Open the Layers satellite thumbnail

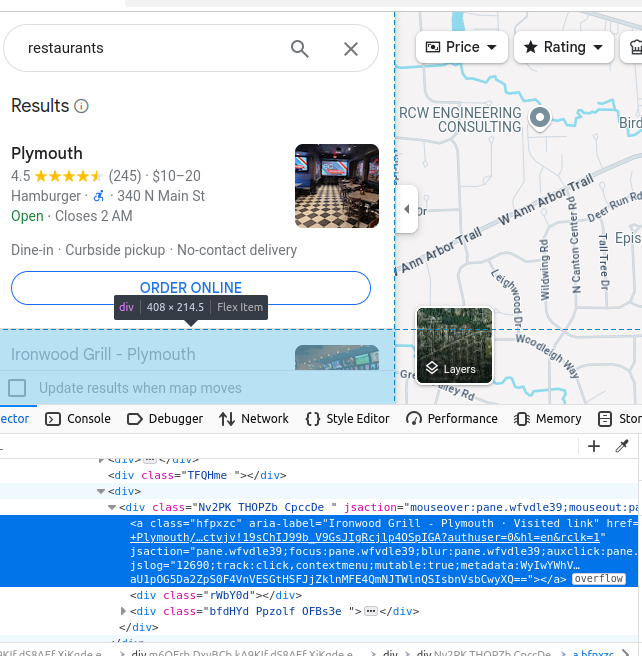[x=455, y=346]
